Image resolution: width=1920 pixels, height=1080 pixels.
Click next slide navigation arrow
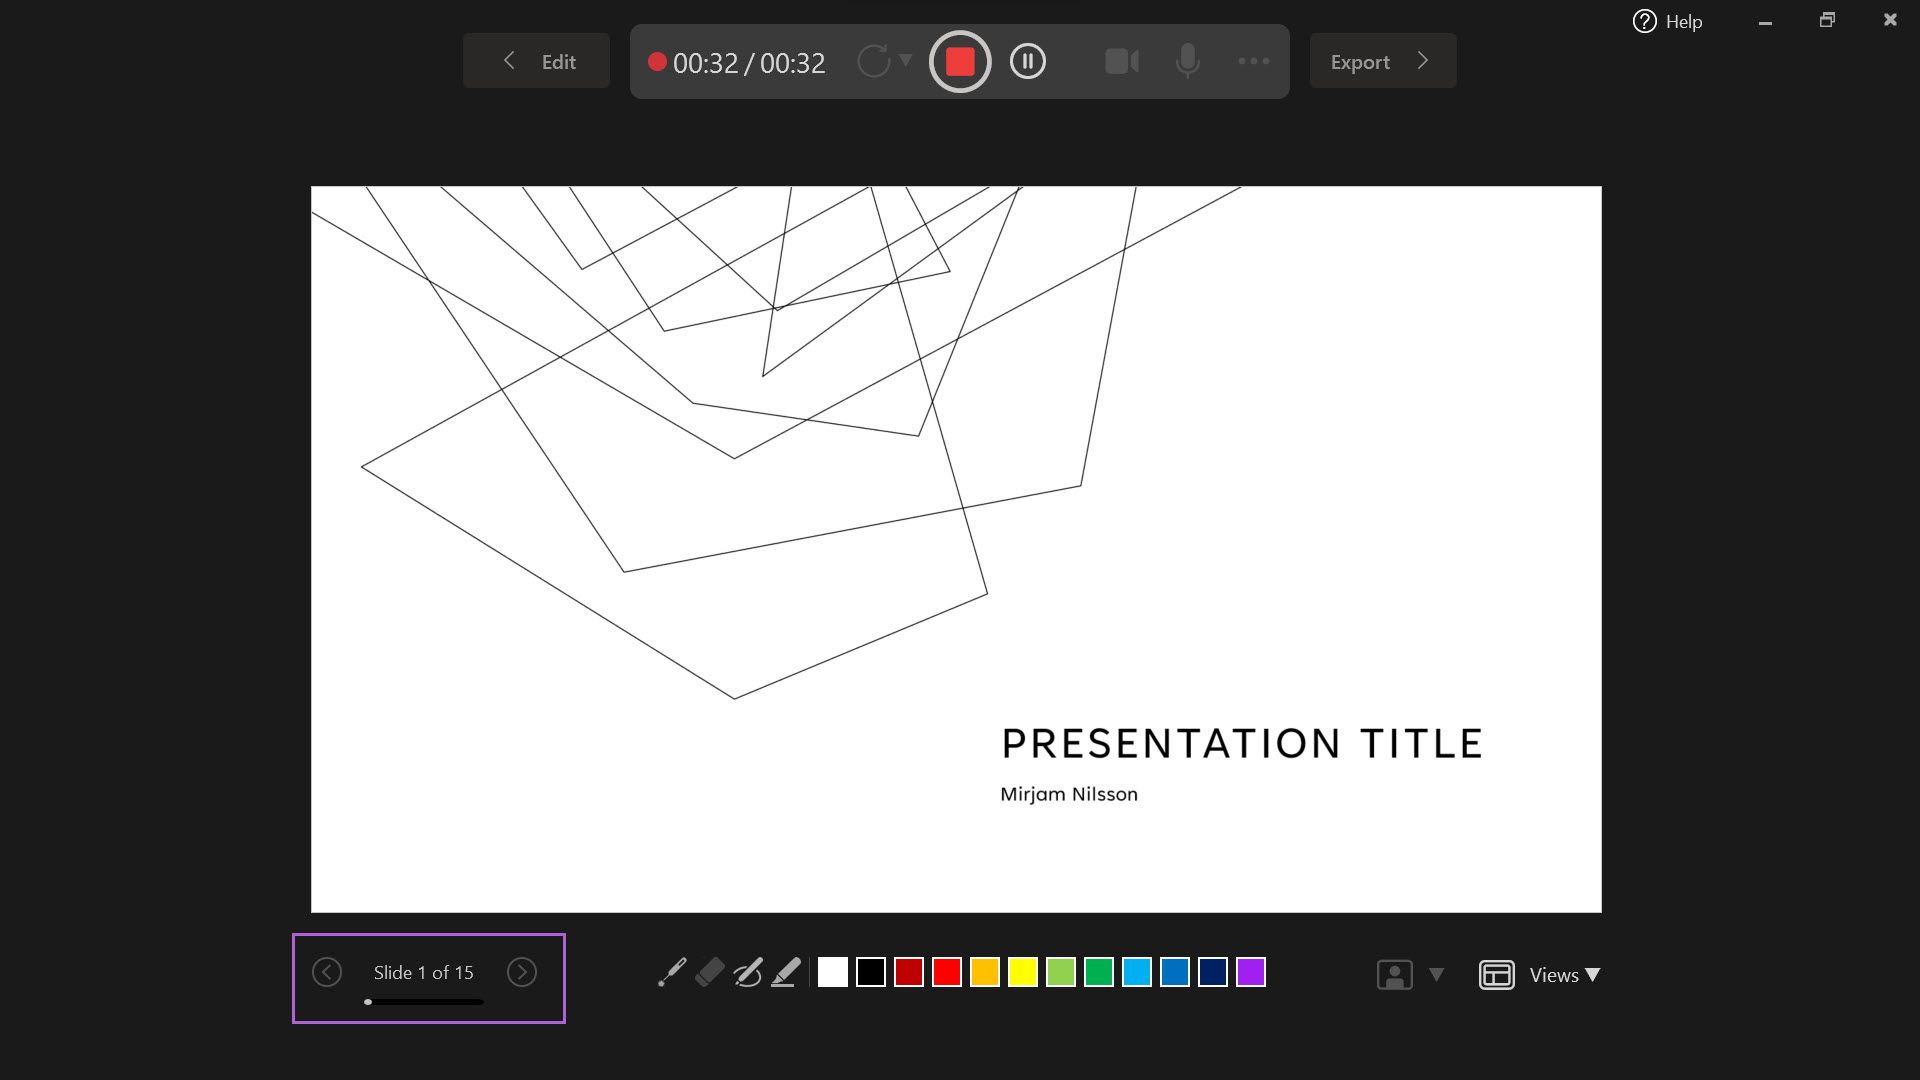pyautogui.click(x=521, y=973)
